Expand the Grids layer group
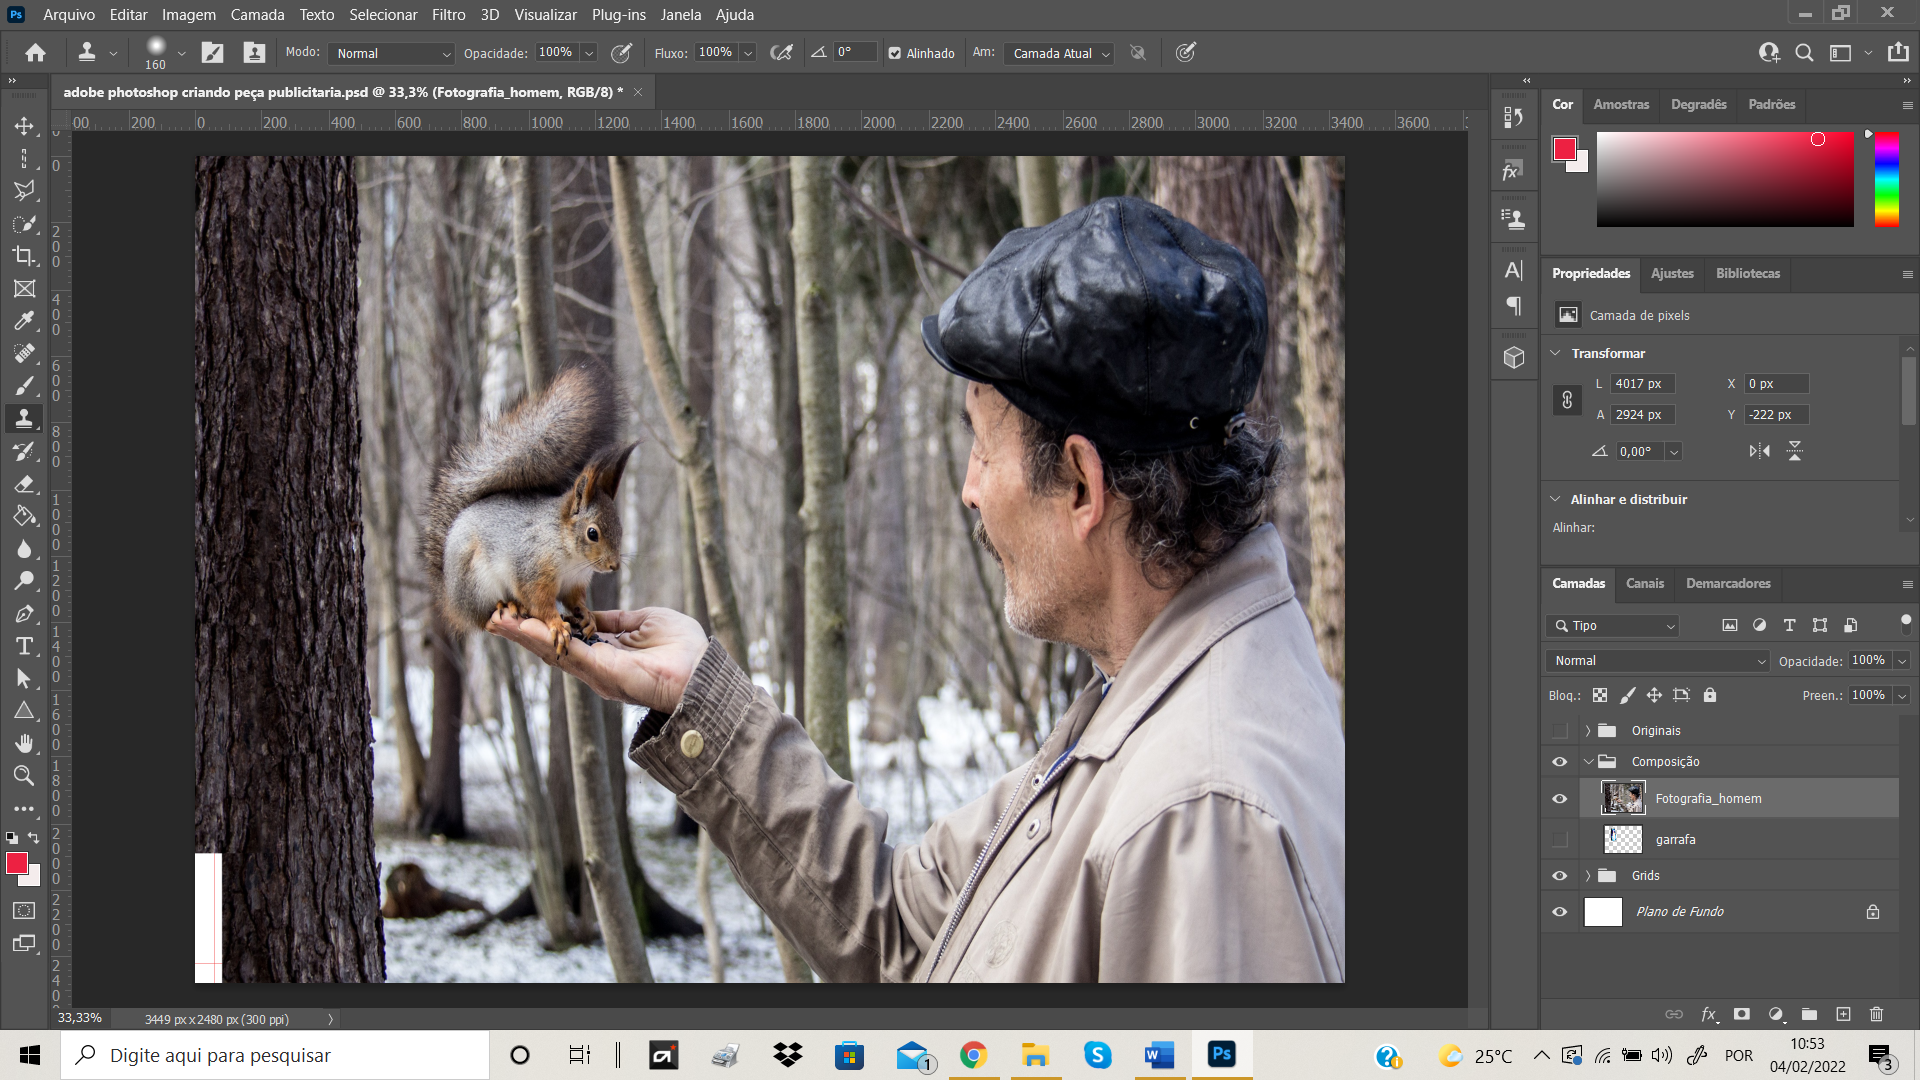Image resolution: width=1920 pixels, height=1080 pixels. click(x=1585, y=874)
